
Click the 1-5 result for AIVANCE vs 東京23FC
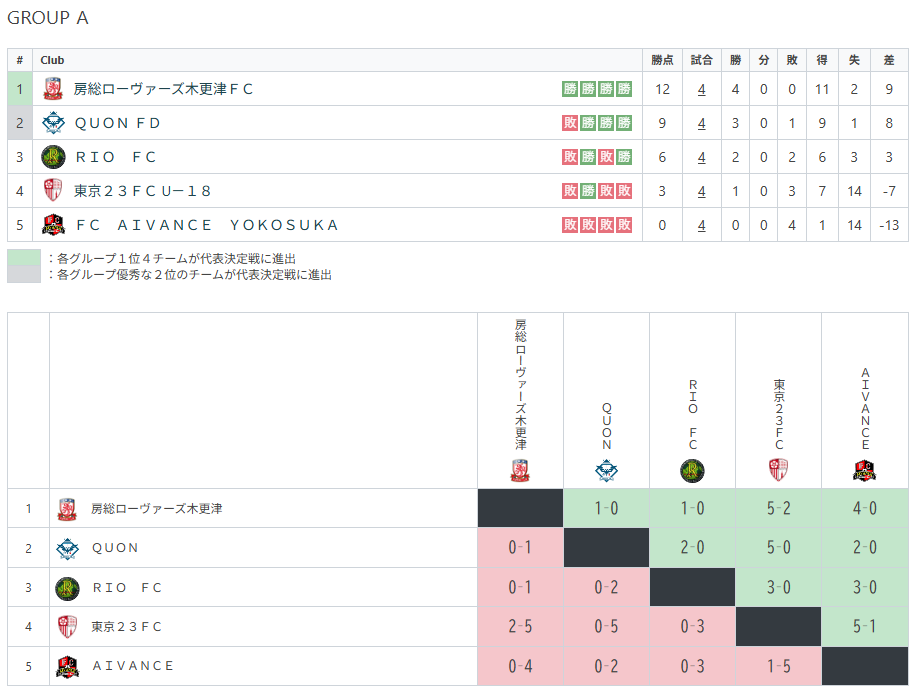tap(778, 666)
